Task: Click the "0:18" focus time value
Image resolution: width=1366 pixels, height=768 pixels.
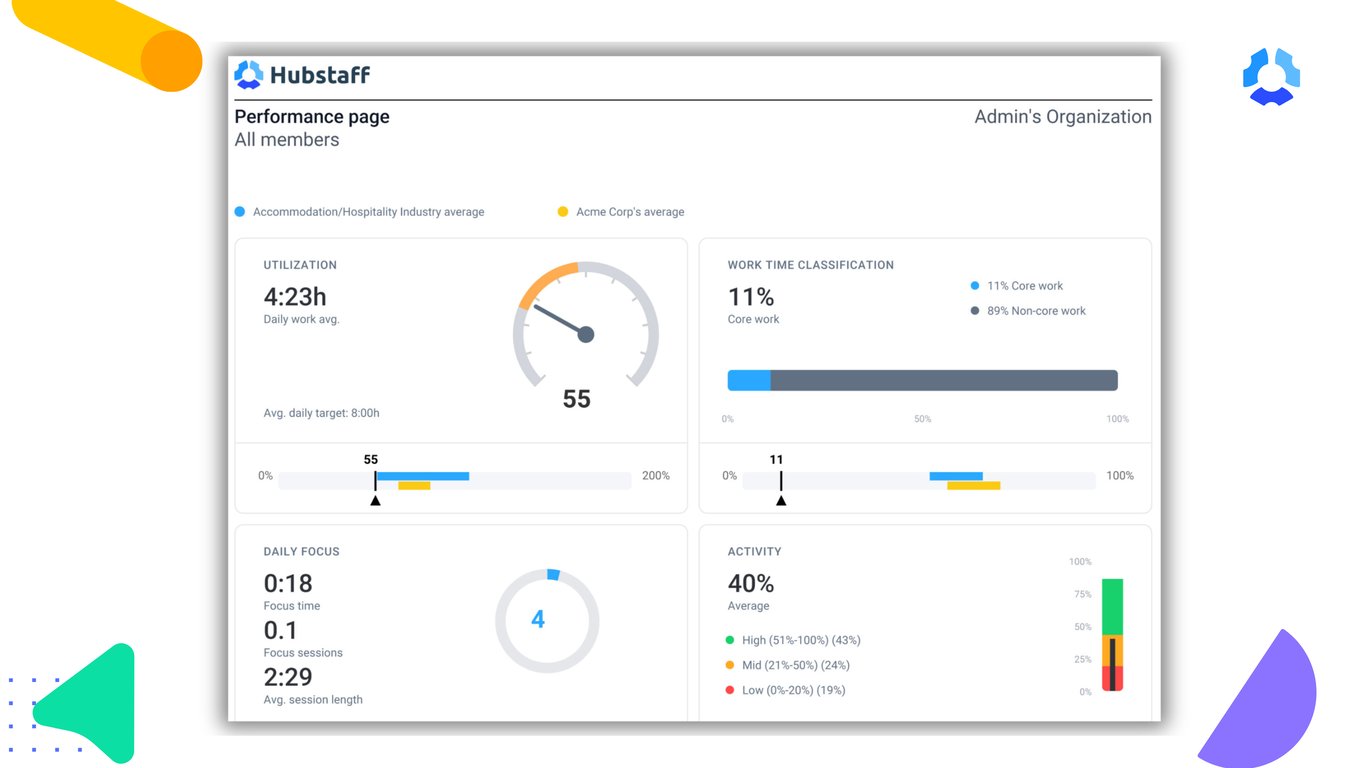Action: [288, 583]
